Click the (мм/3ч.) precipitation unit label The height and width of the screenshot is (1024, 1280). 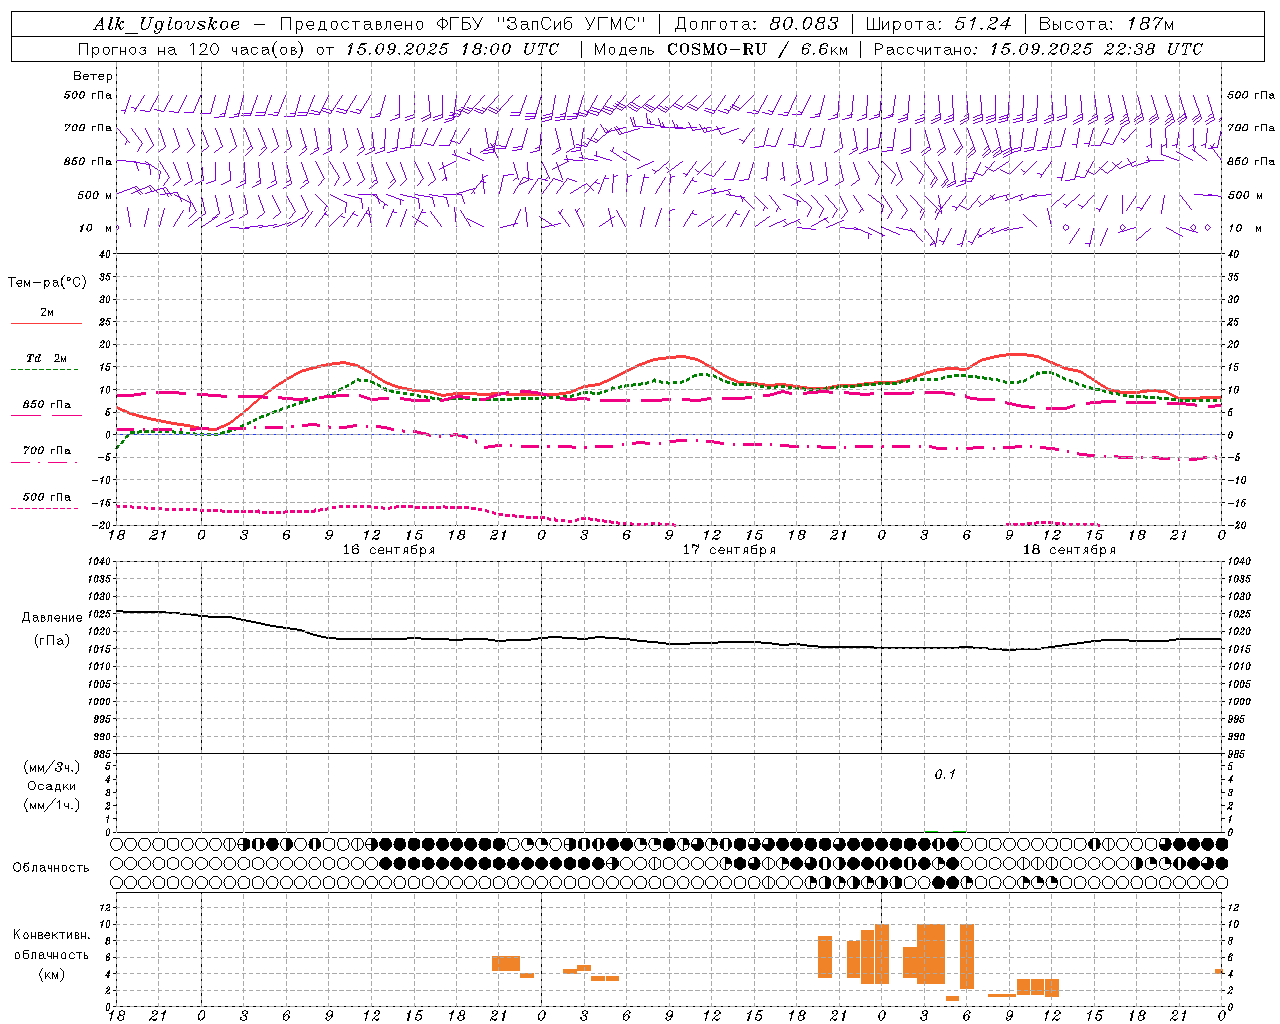[x=52, y=767]
